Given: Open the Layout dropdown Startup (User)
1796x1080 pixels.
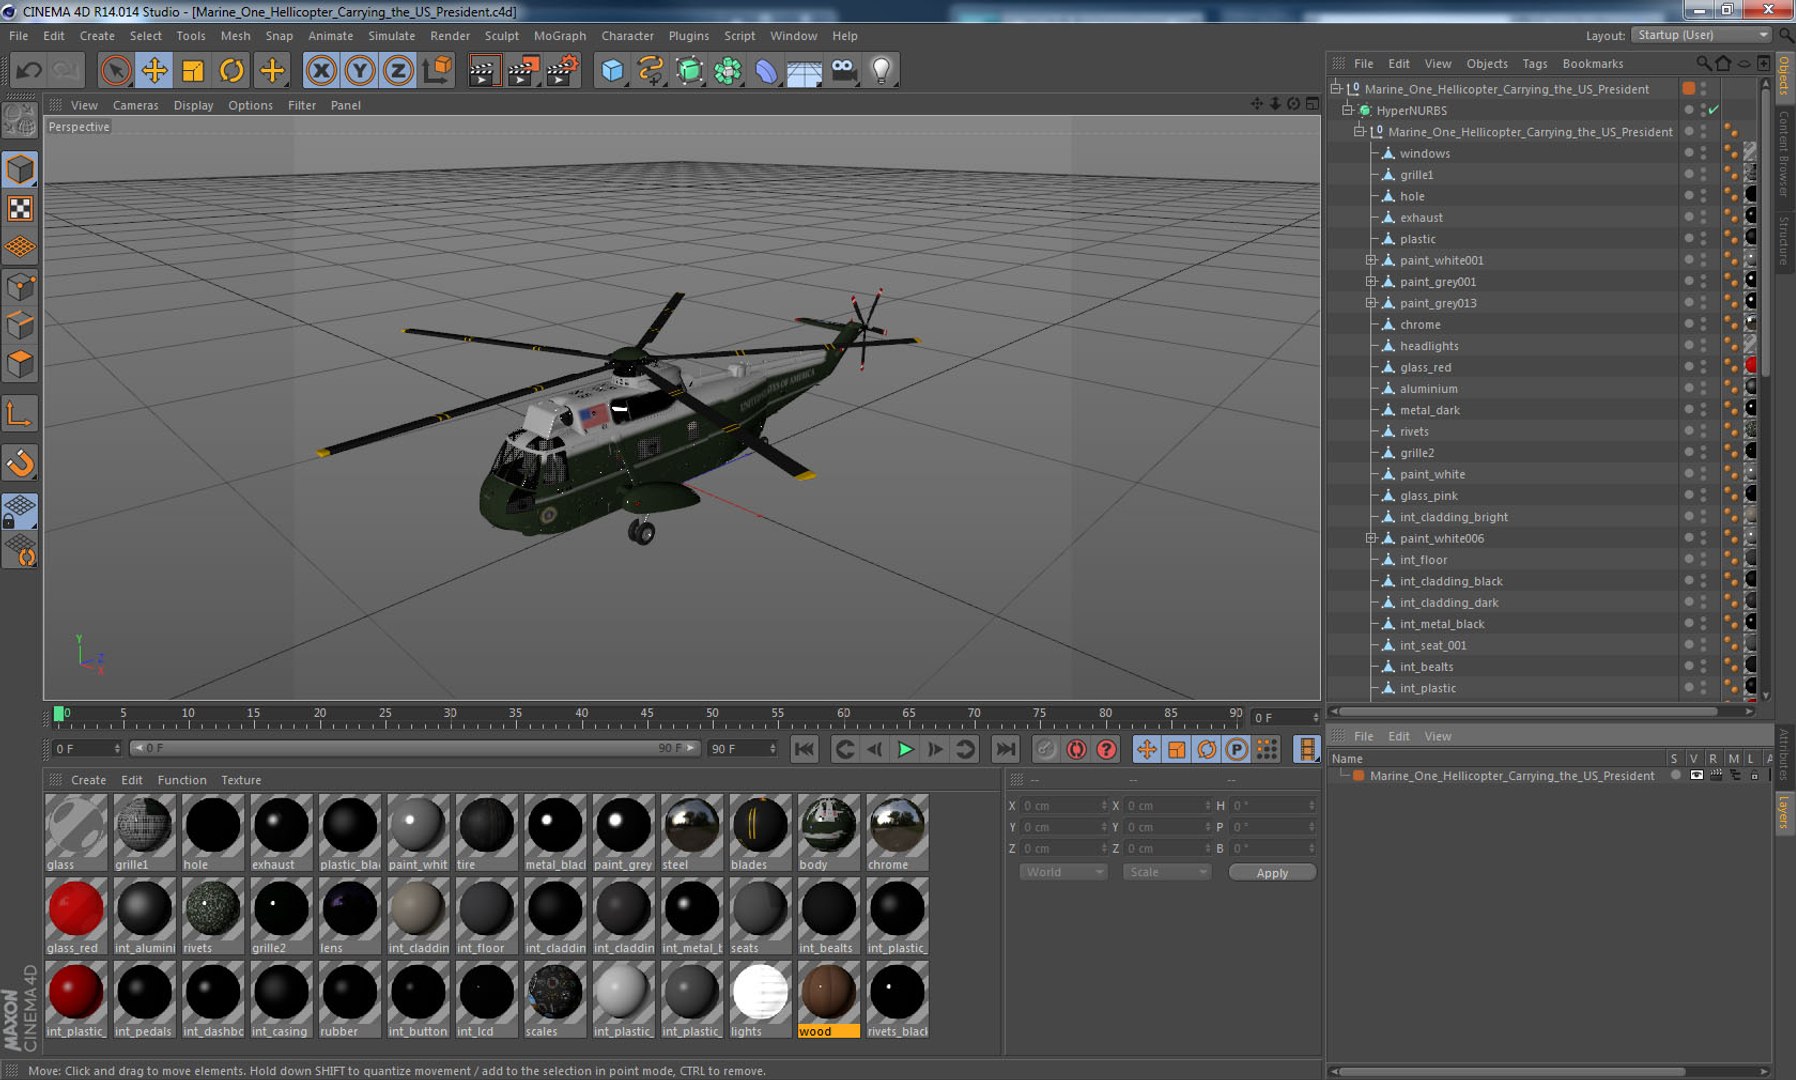Looking at the screenshot, I should point(1702,35).
